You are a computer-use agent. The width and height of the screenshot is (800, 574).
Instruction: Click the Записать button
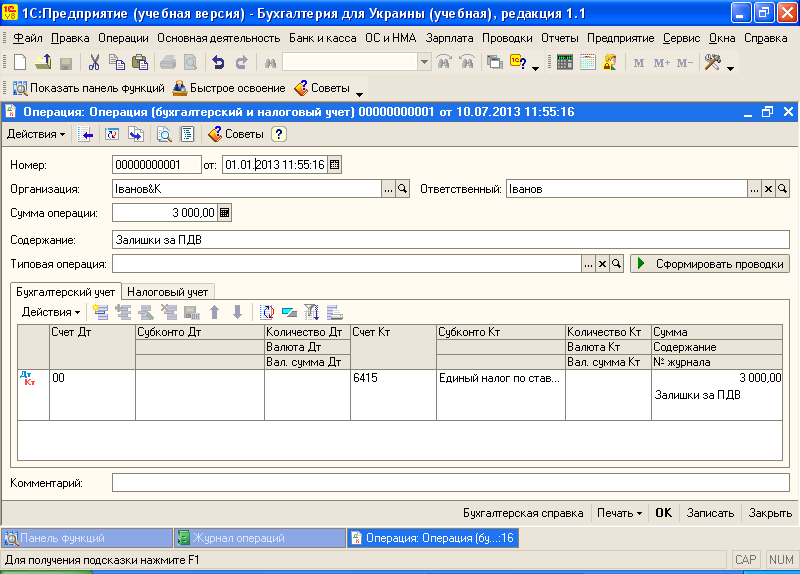click(x=710, y=513)
